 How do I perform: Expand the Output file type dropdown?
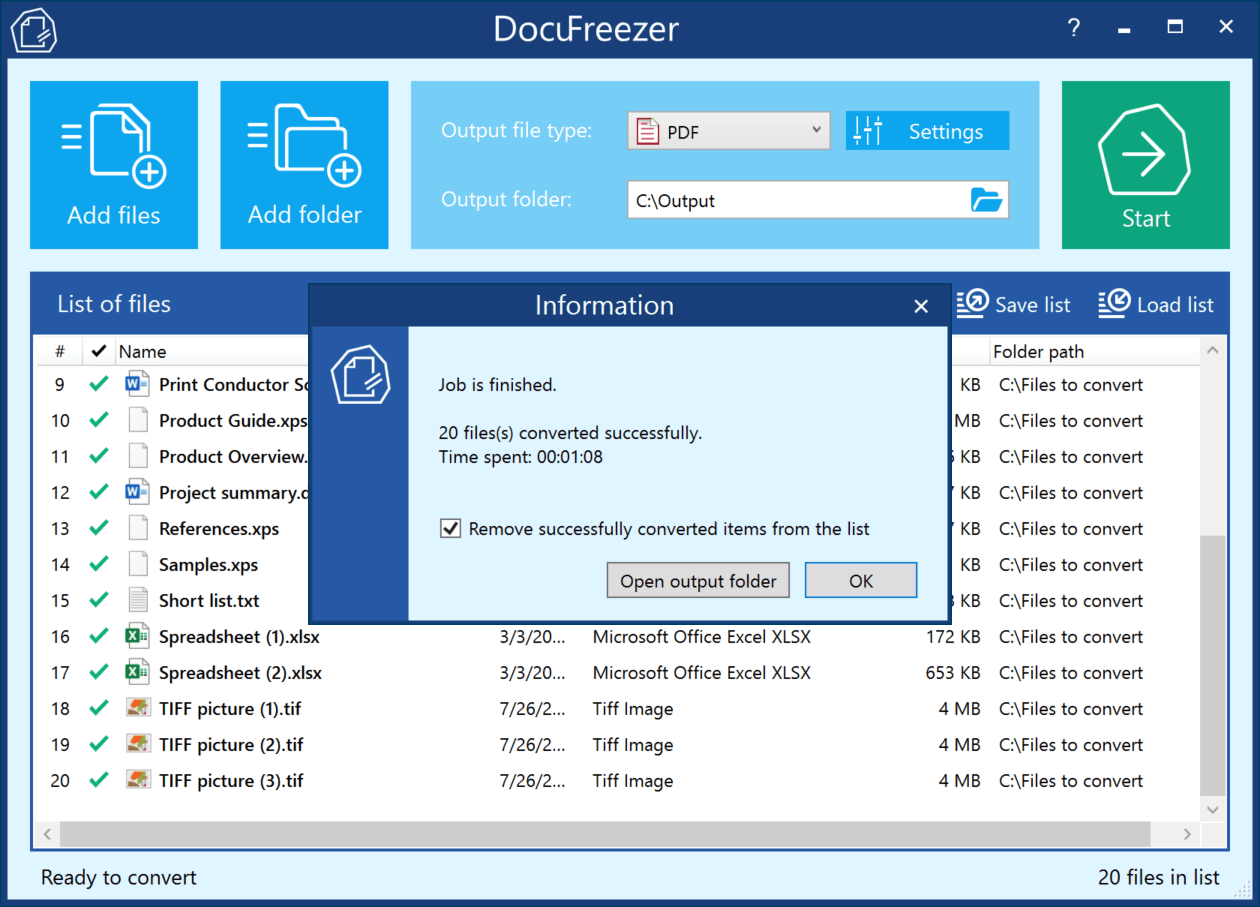pos(815,131)
